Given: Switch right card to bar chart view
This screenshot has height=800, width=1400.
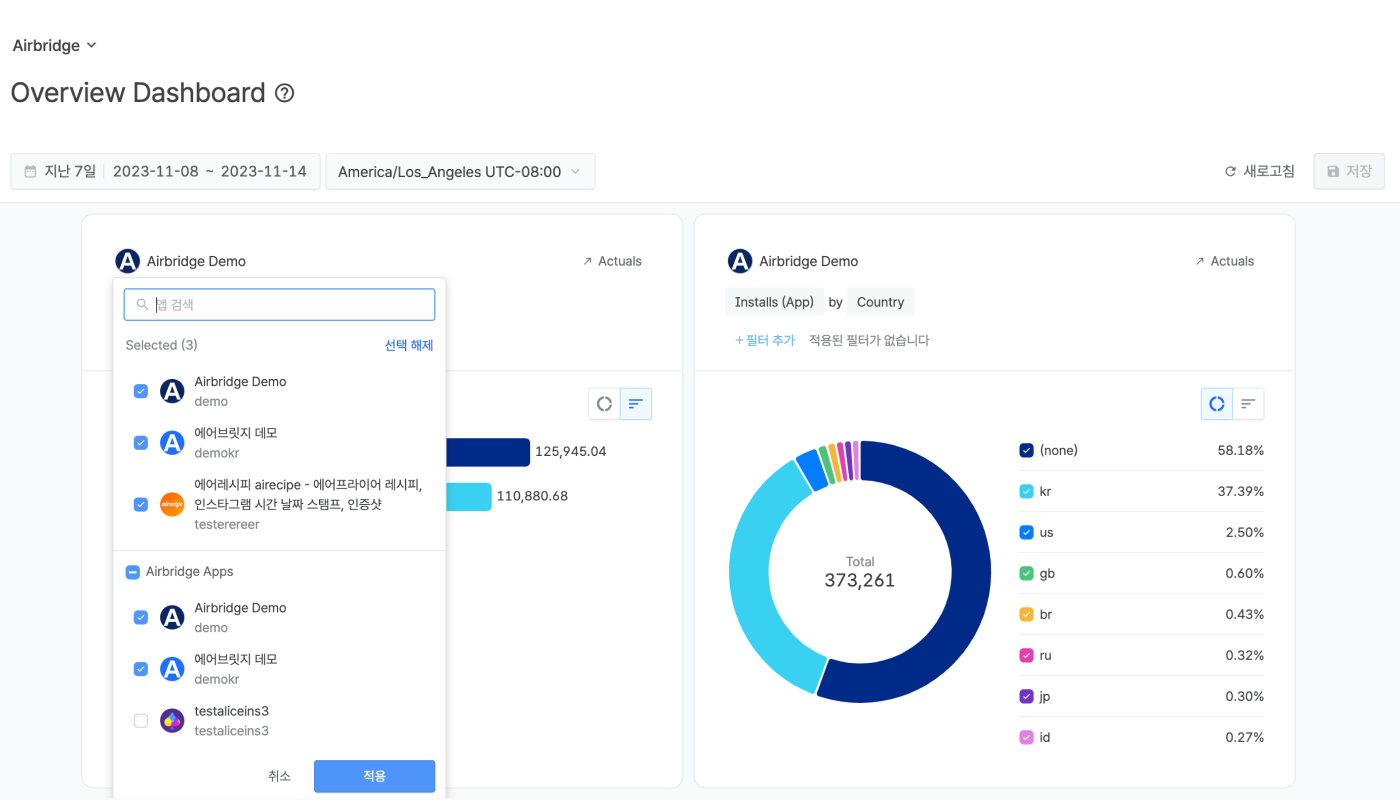Looking at the screenshot, I should point(1248,404).
